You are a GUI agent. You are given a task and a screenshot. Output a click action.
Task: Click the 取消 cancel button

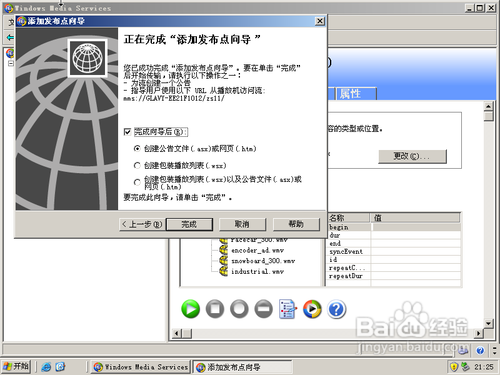pyautogui.click(x=242, y=224)
